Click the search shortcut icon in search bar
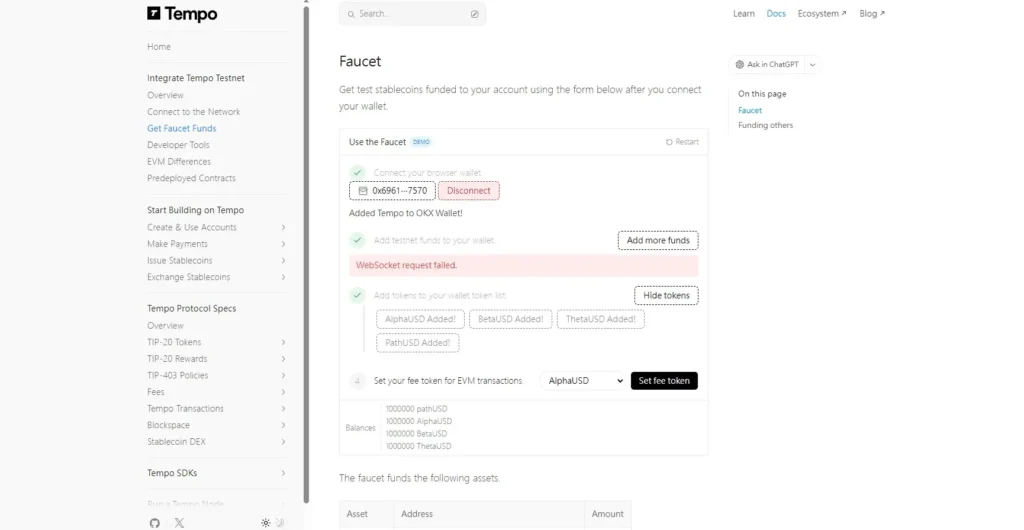The image size is (1024, 530). click(x=474, y=14)
